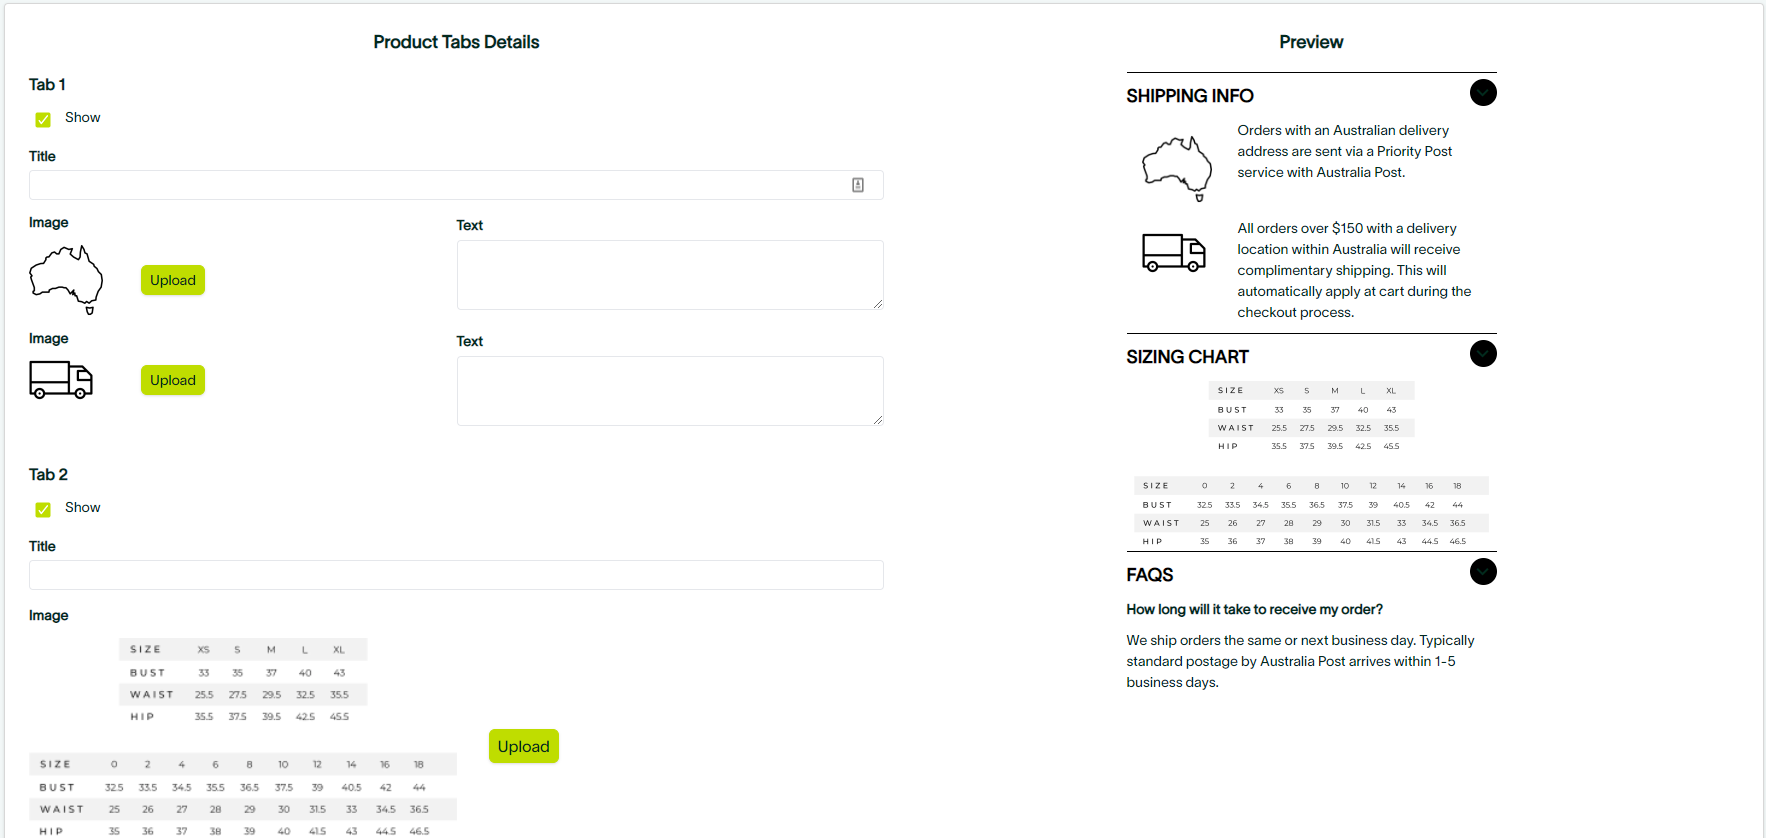This screenshot has height=838, width=1766.
Task: Toggle the FAQS section using its round arrow
Action: click(x=1483, y=572)
